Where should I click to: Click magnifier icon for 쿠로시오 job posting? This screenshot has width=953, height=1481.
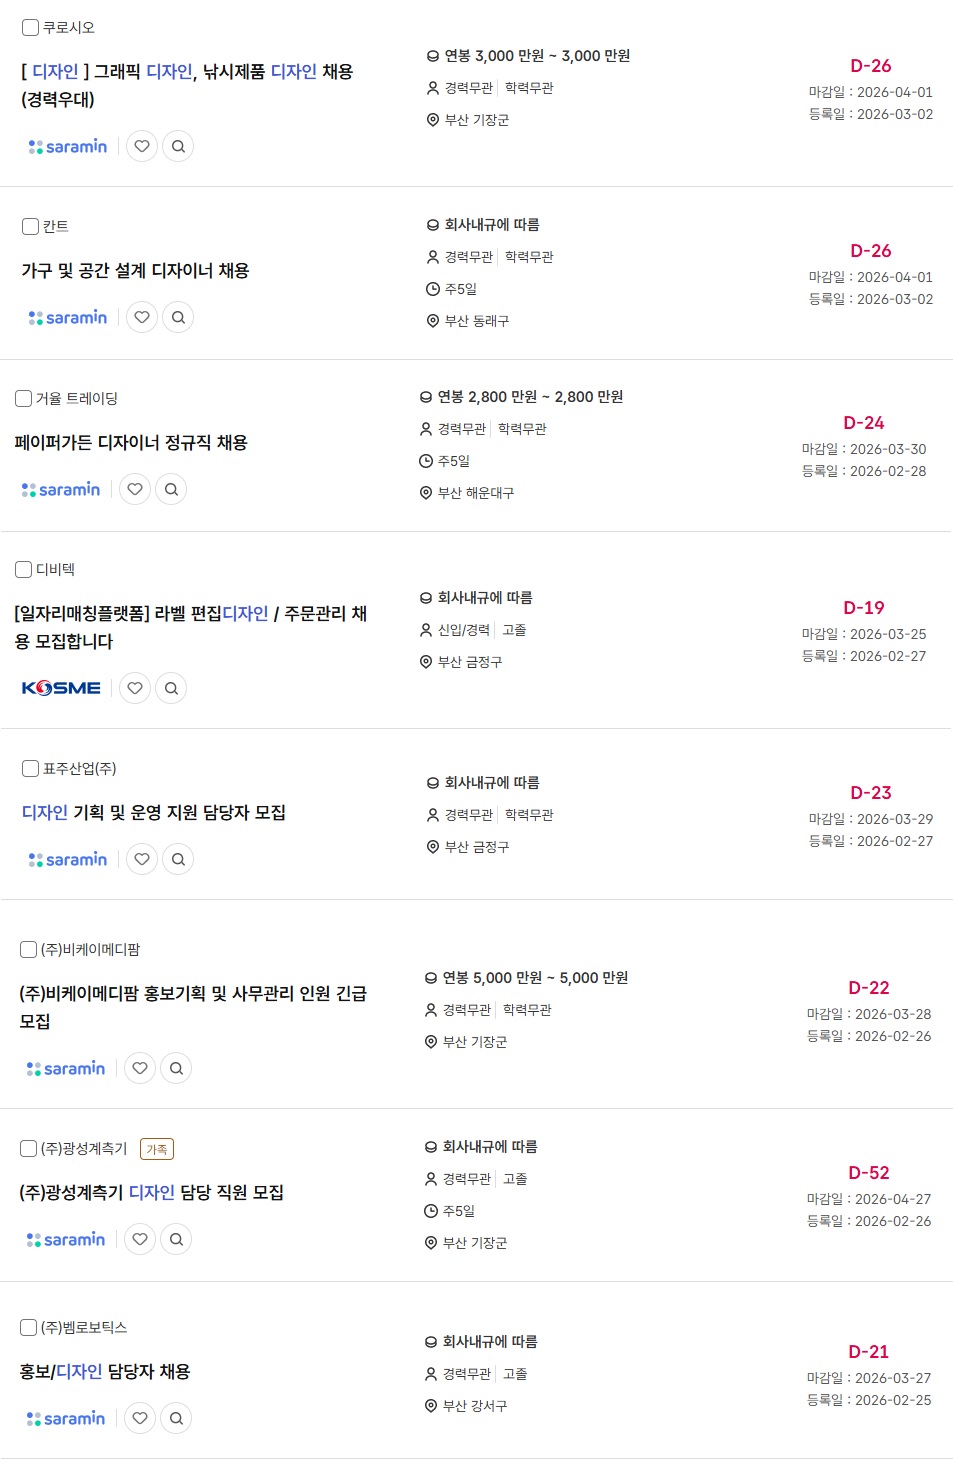(x=178, y=146)
